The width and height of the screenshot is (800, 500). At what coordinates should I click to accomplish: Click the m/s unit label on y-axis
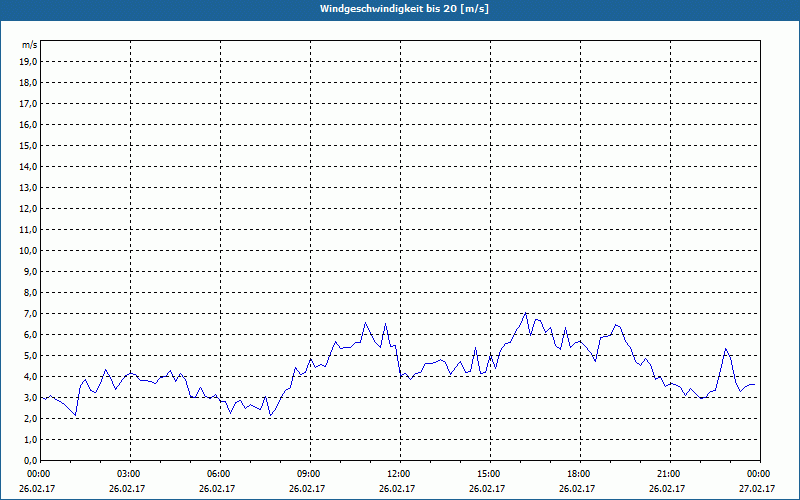[x=29, y=45]
